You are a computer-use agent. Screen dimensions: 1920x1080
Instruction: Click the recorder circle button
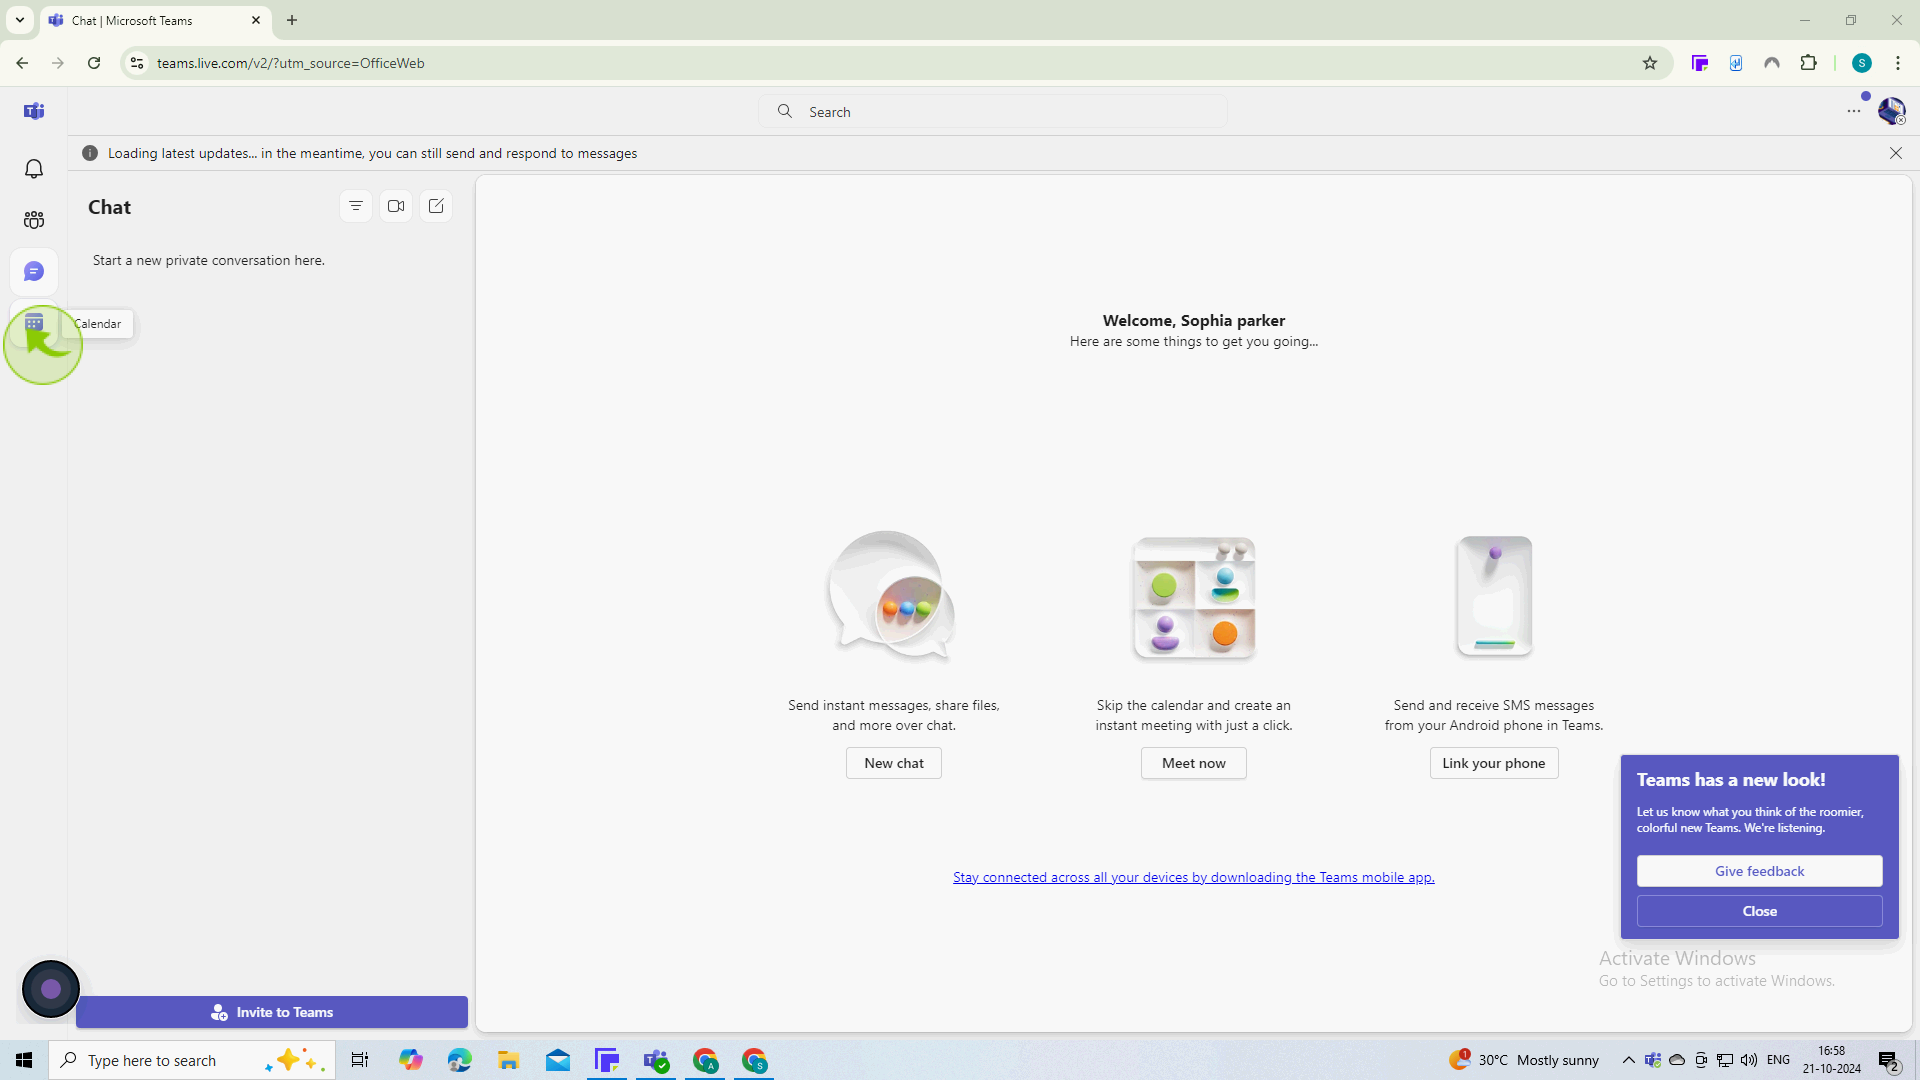pyautogui.click(x=51, y=989)
